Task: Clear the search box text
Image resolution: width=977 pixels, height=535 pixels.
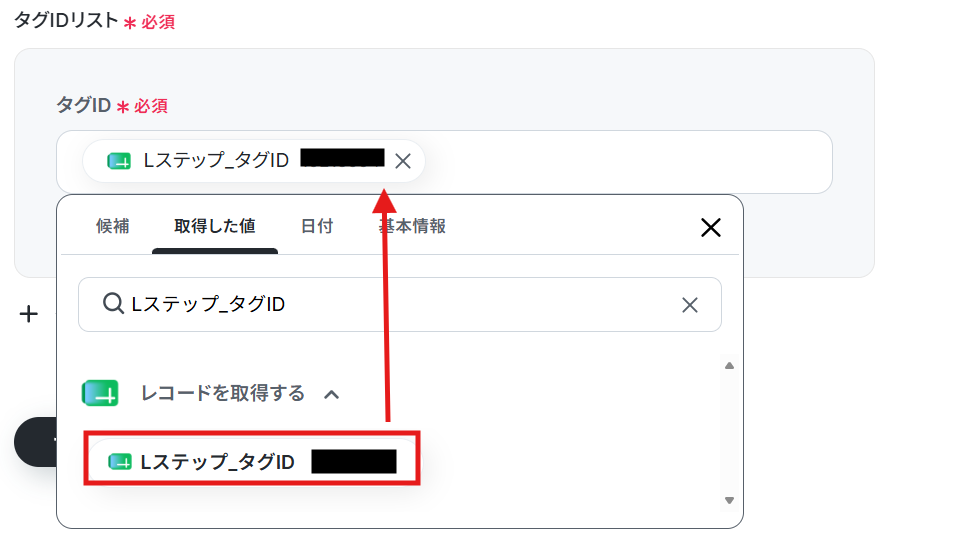Action: 690,305
